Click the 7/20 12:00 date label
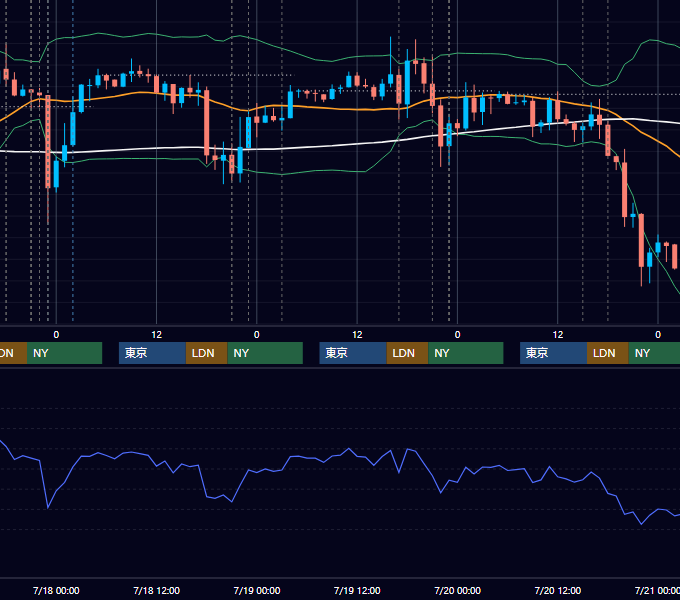 point(558,590)
